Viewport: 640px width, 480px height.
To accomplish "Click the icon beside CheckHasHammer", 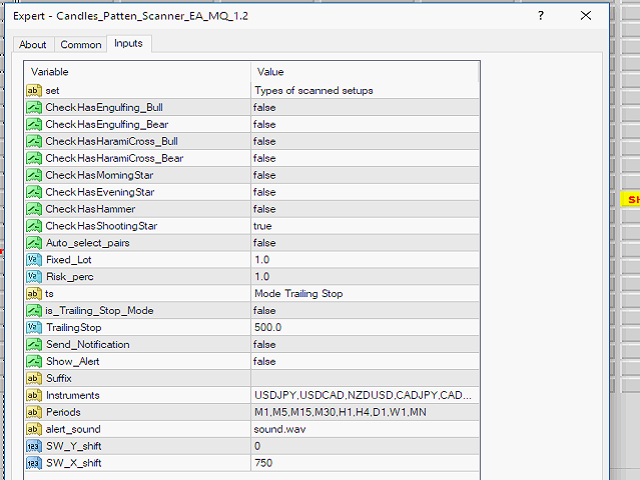I will [34, 209].
